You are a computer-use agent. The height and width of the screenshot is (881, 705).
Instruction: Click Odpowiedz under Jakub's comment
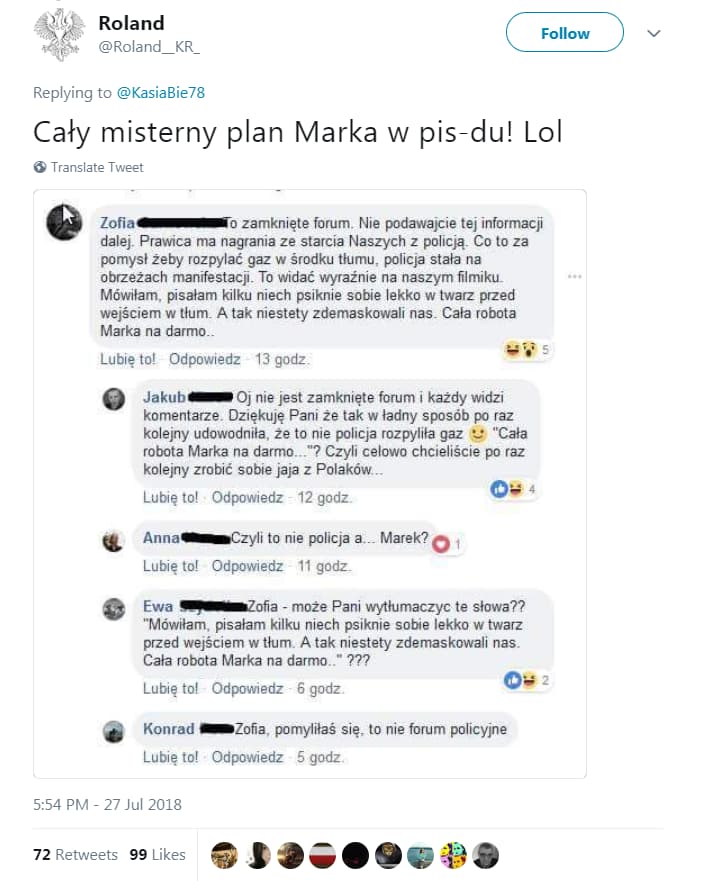247,497
